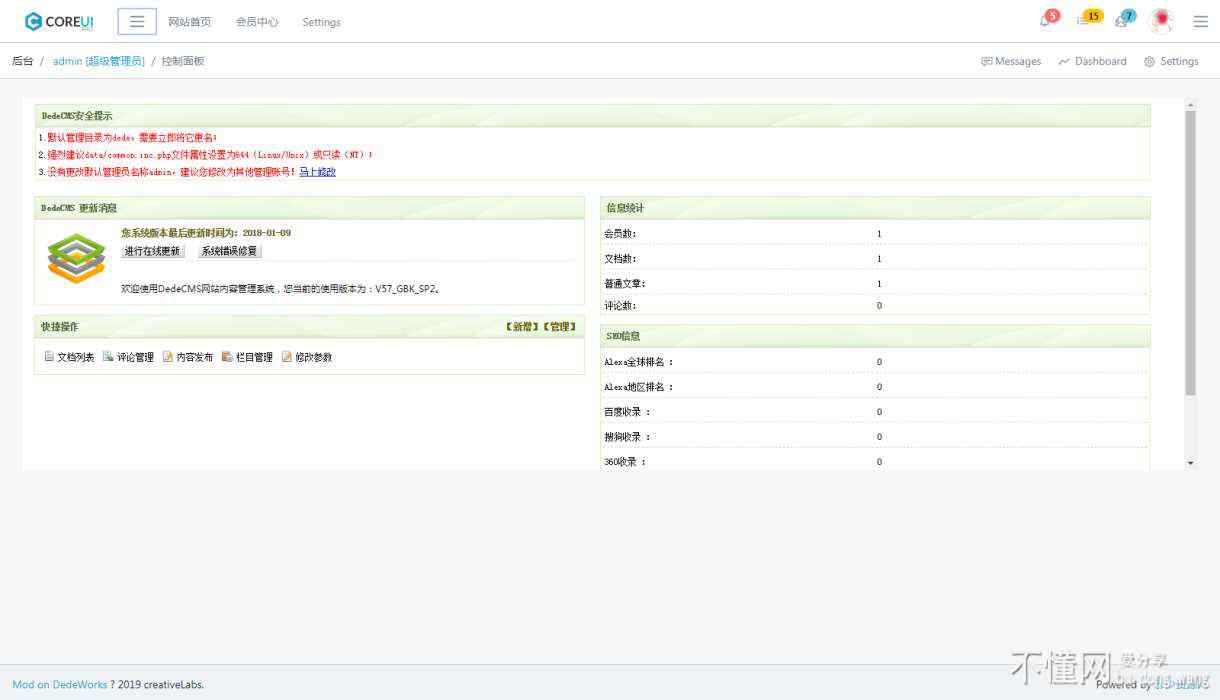The height and width of the screenshot is (700, 1220).
Task: Click the 进行在线更新 button
Action: (152, 251)
